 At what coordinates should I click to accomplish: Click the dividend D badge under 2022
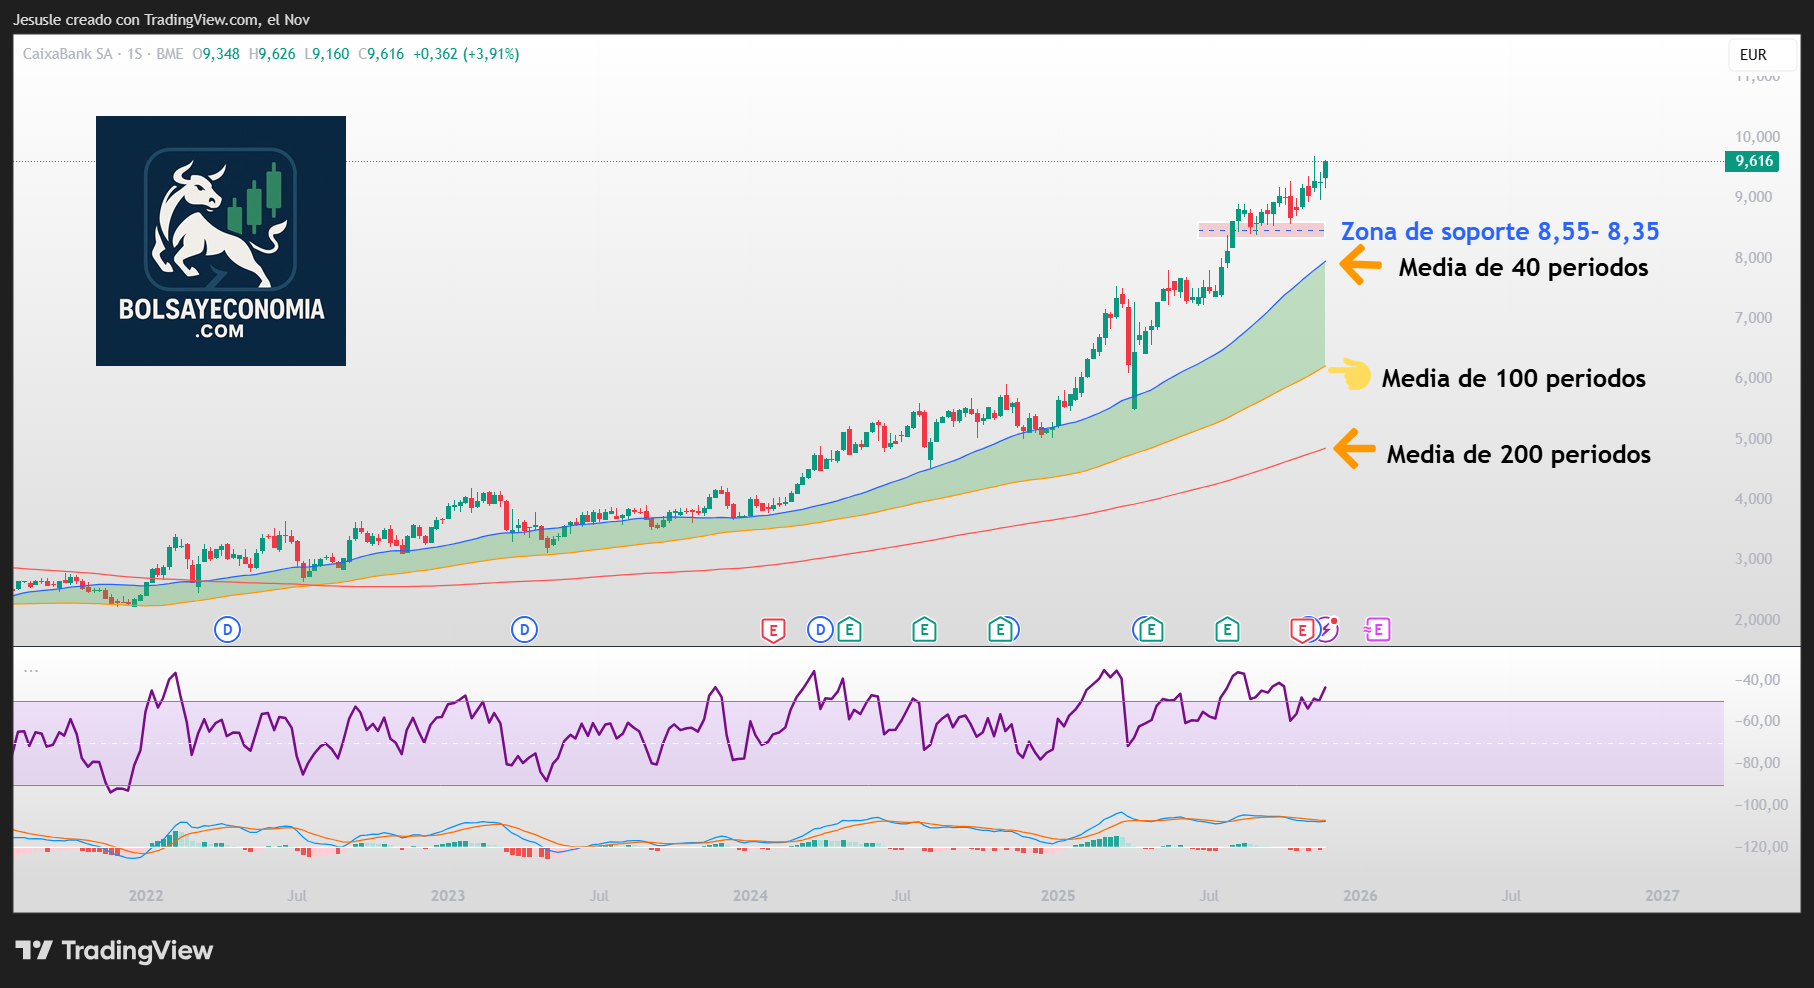coord(227,630)
